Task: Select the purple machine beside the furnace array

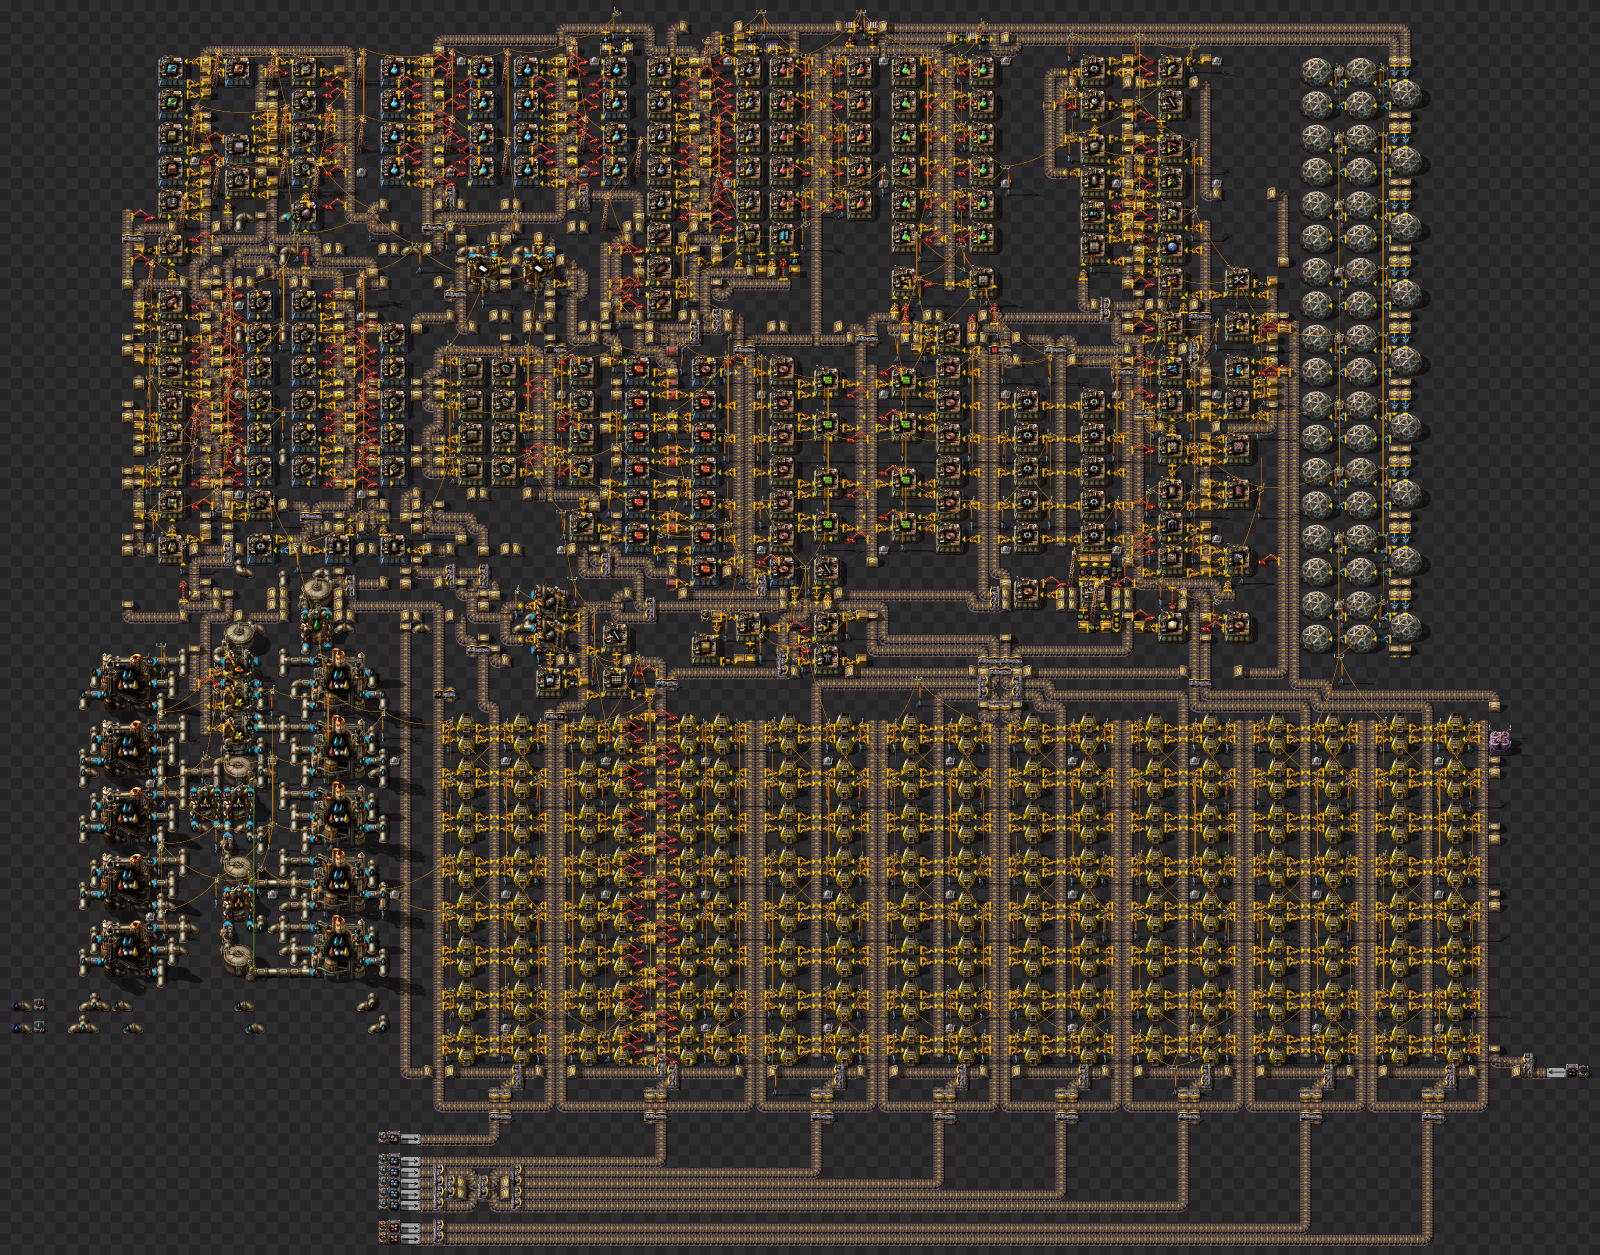Action: pos(1499,741)
